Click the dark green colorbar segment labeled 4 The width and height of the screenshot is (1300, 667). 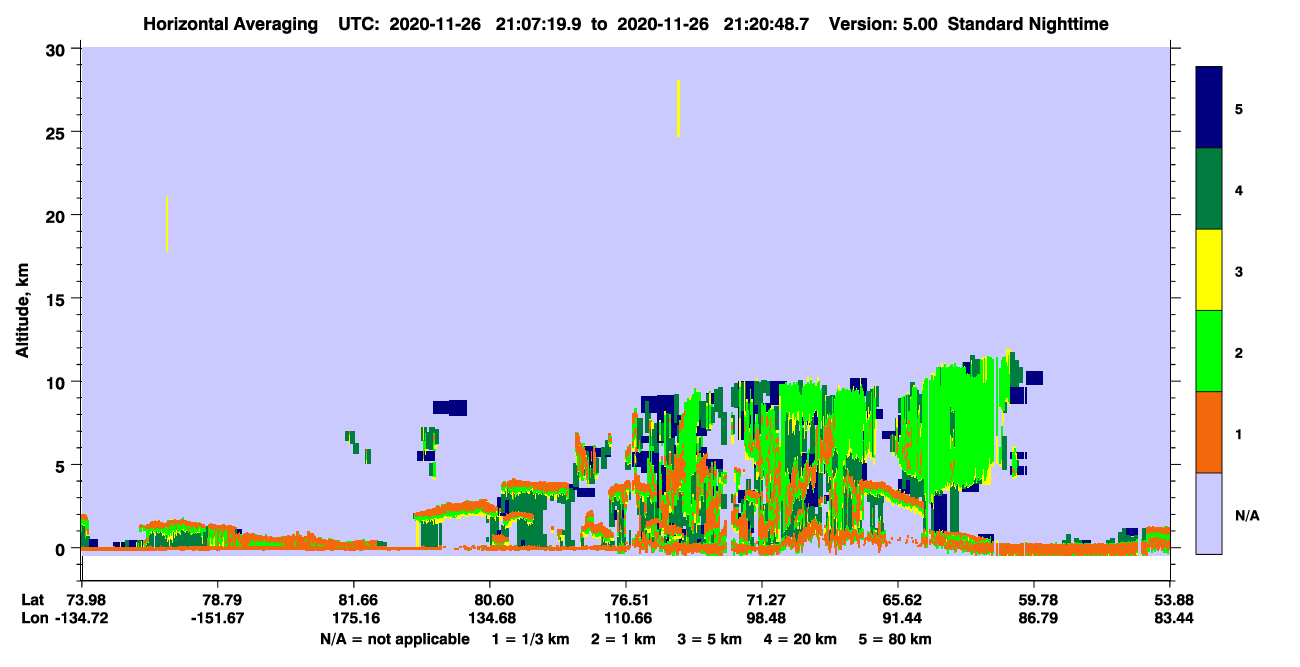click(x=1209, y=189)
